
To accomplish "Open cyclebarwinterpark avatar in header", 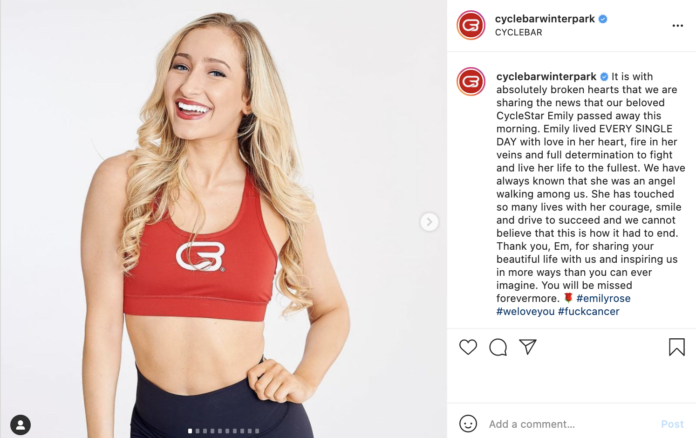I will tap(471, 25).
